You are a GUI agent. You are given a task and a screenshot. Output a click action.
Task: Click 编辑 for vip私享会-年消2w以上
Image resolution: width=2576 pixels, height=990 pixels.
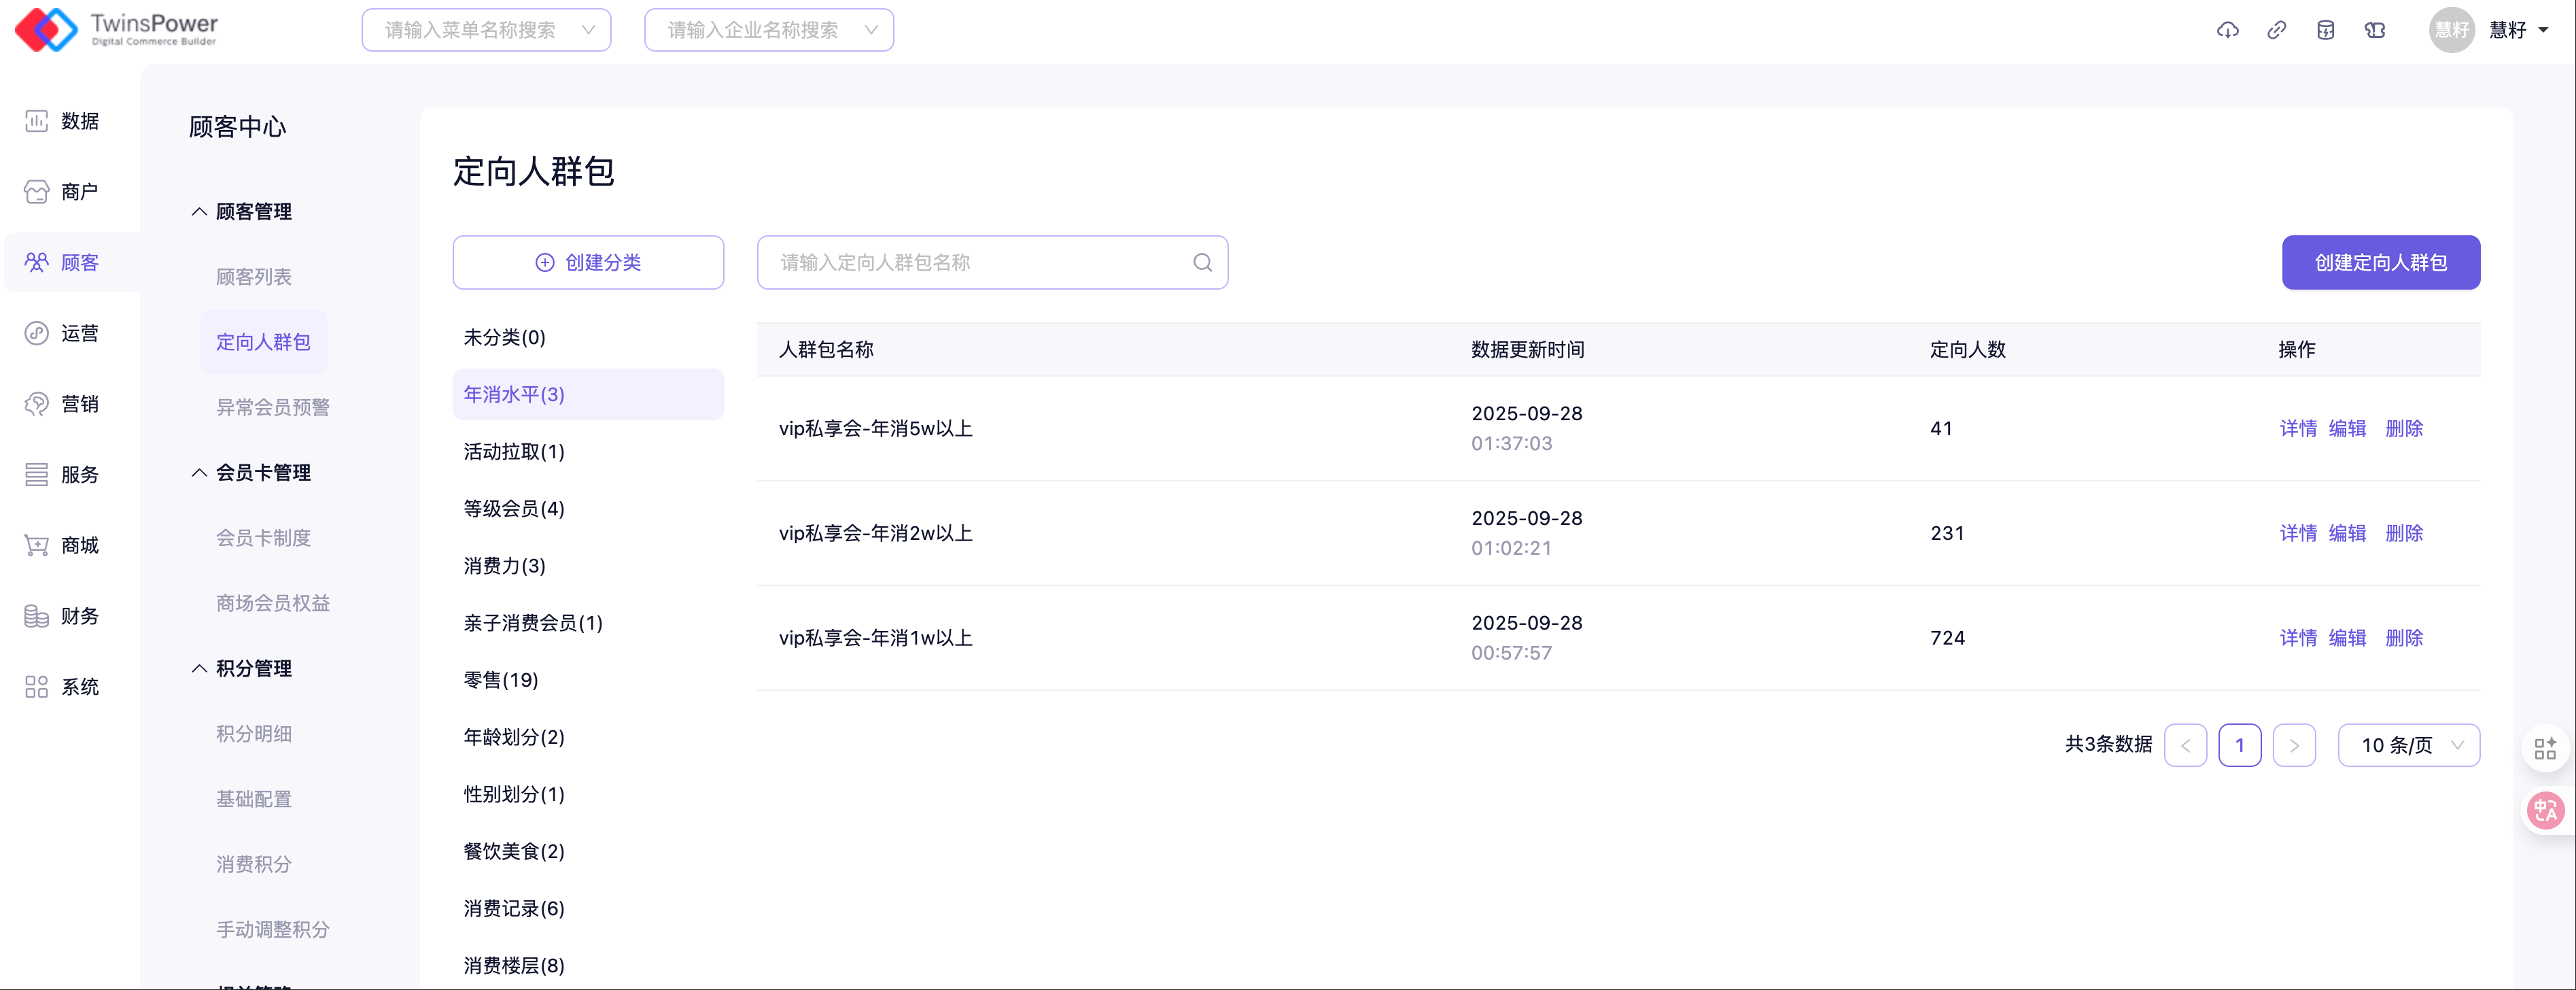[2346, 533]
